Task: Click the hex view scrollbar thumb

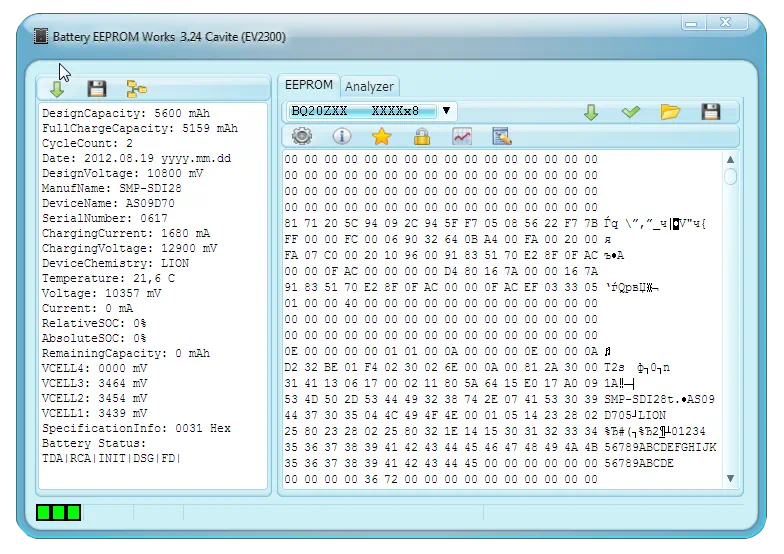Action: coord(730,176)
